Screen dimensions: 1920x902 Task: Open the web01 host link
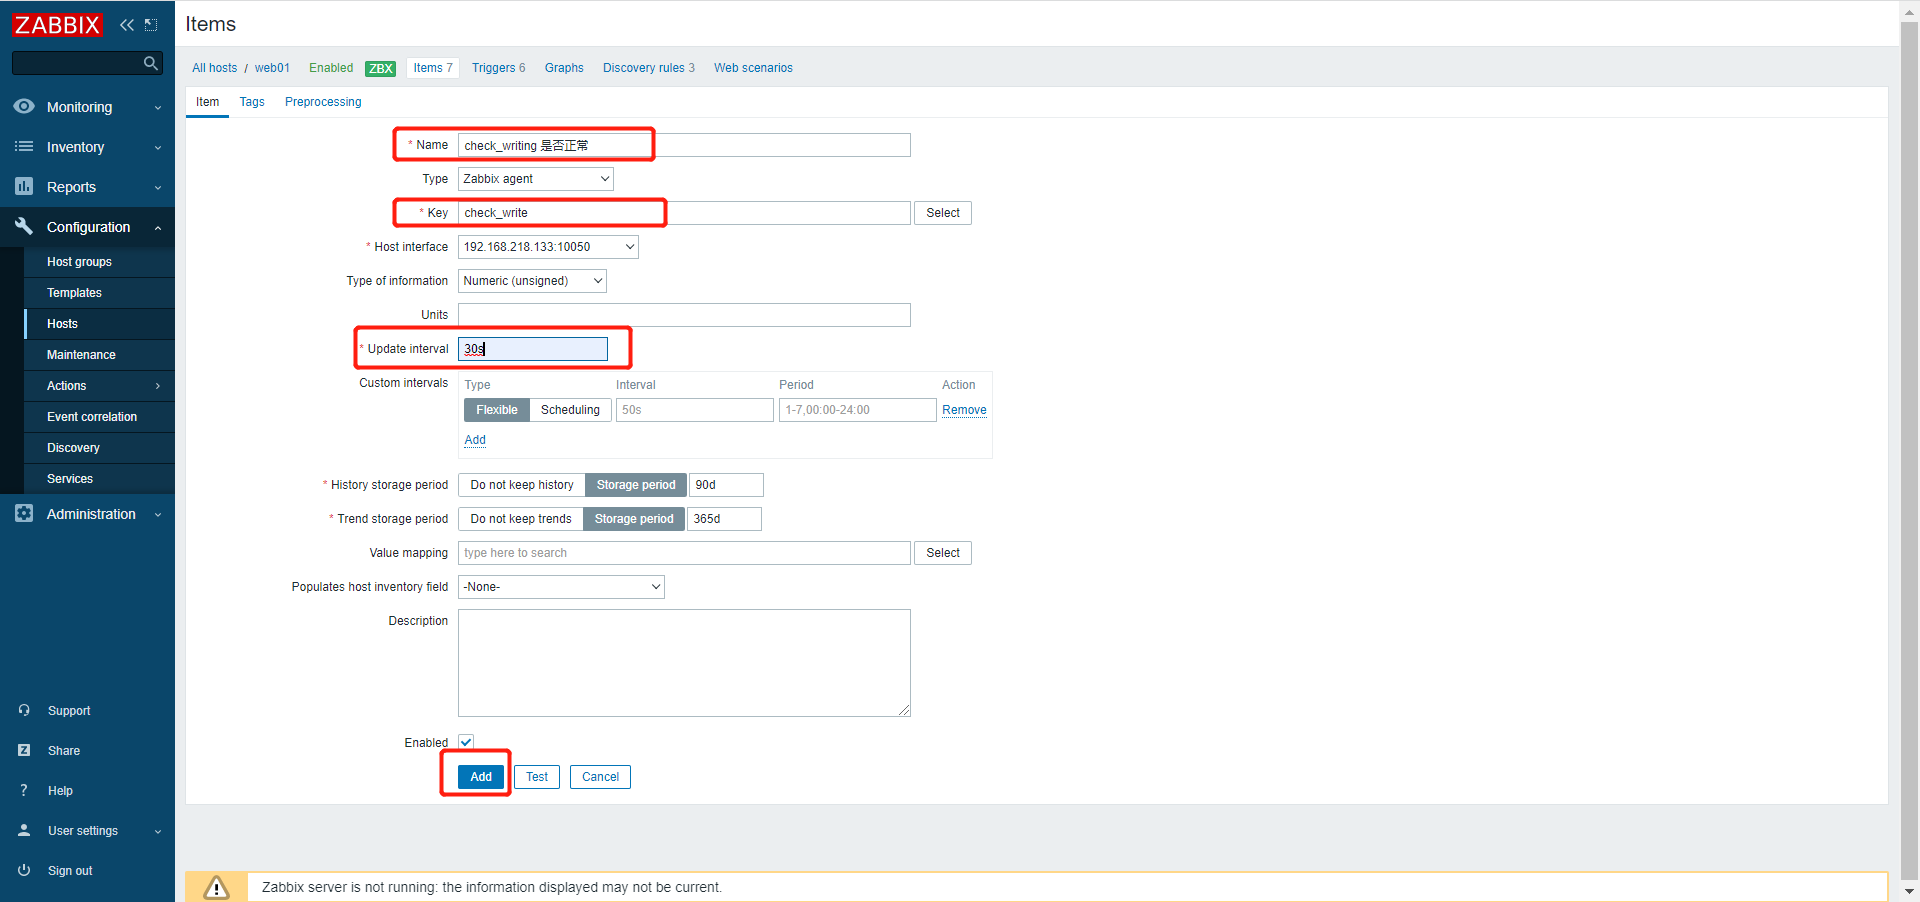coord(272,68)
